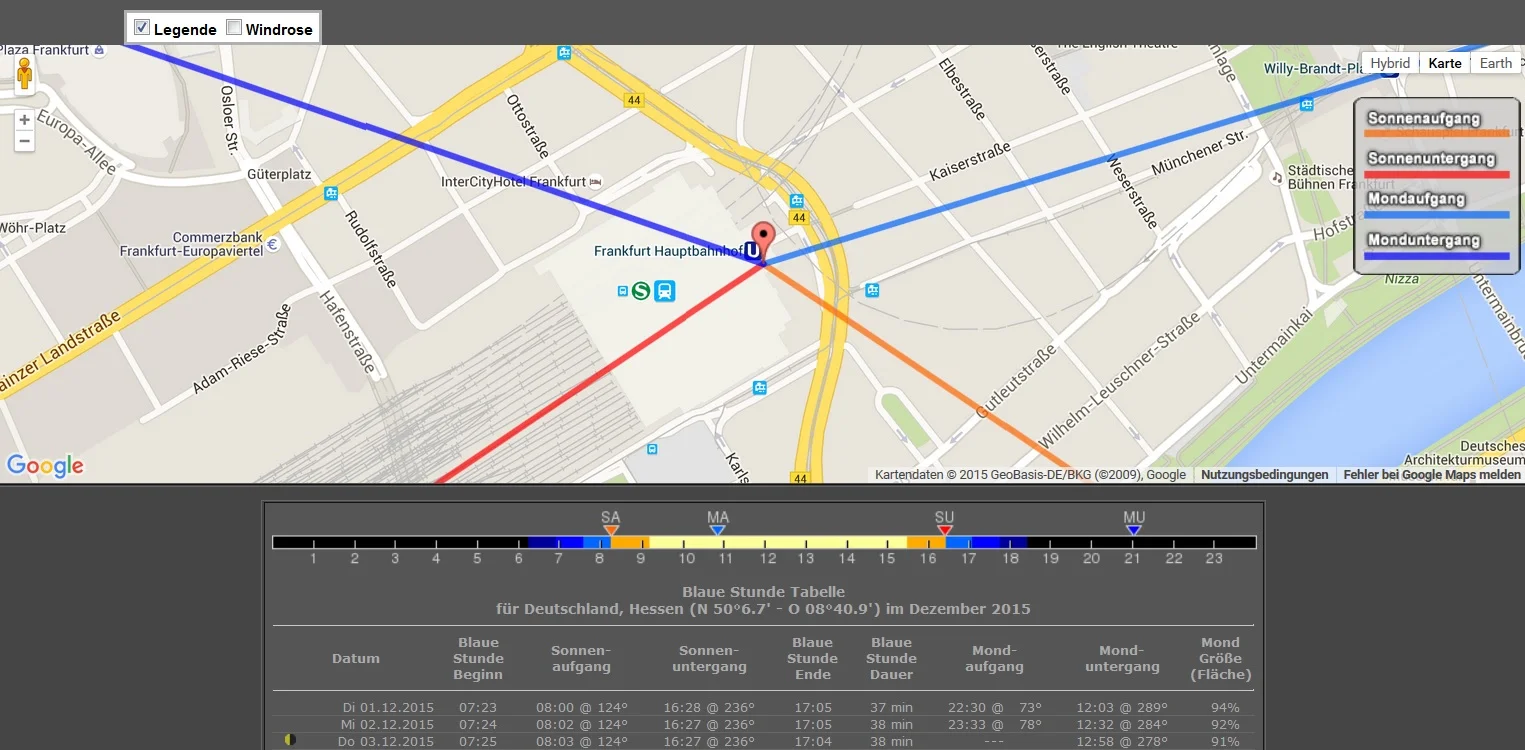Click the Güterplatz map label
The image size is (1525, 750).
point(280,174)
